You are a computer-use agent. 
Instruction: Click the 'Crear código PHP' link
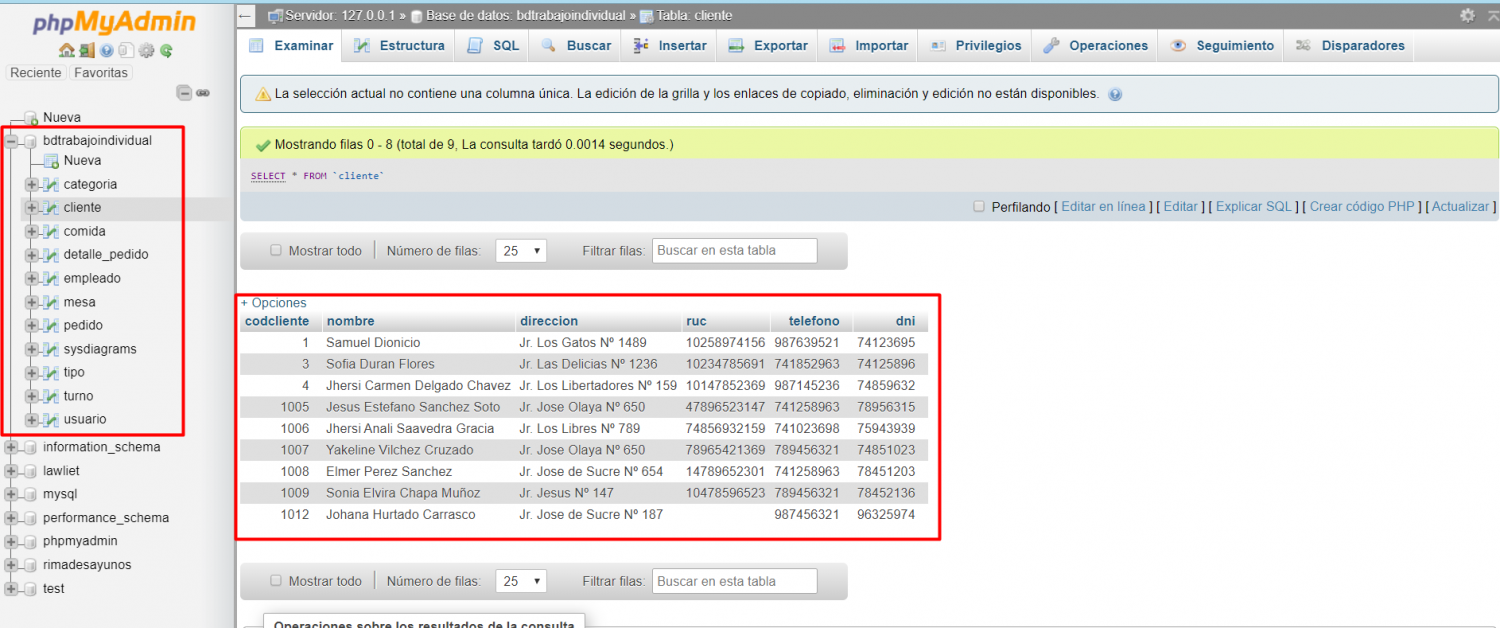point(1362,207)
